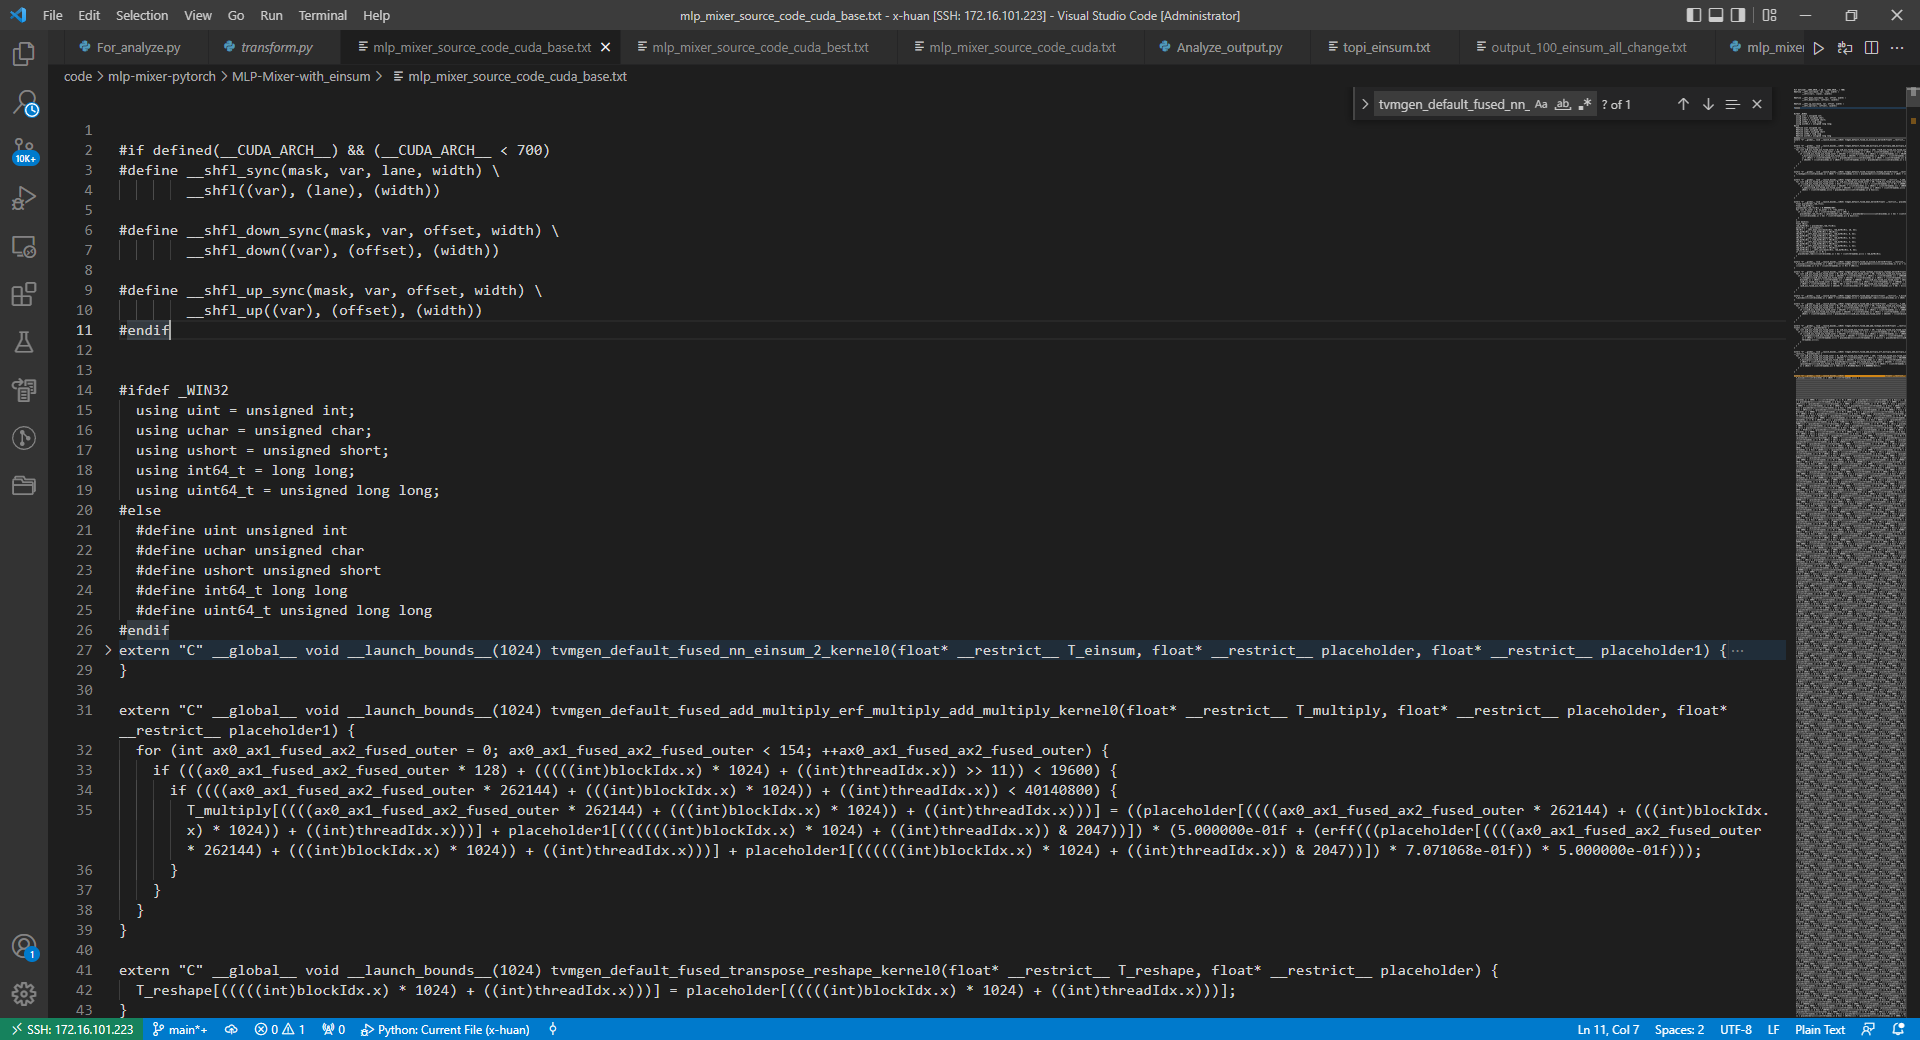Split the editor to the right
The width and height of the screenshot is (1920, 1040).
[x=1871, y=48]
